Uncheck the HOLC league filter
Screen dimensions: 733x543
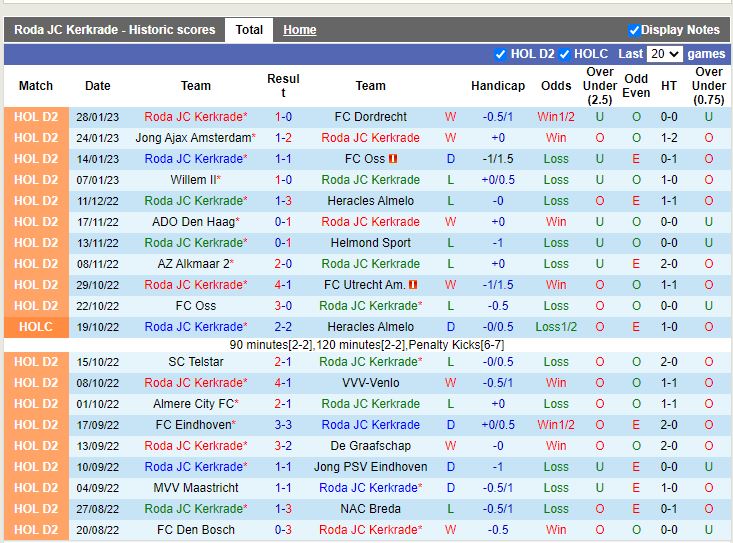point(564,54)
